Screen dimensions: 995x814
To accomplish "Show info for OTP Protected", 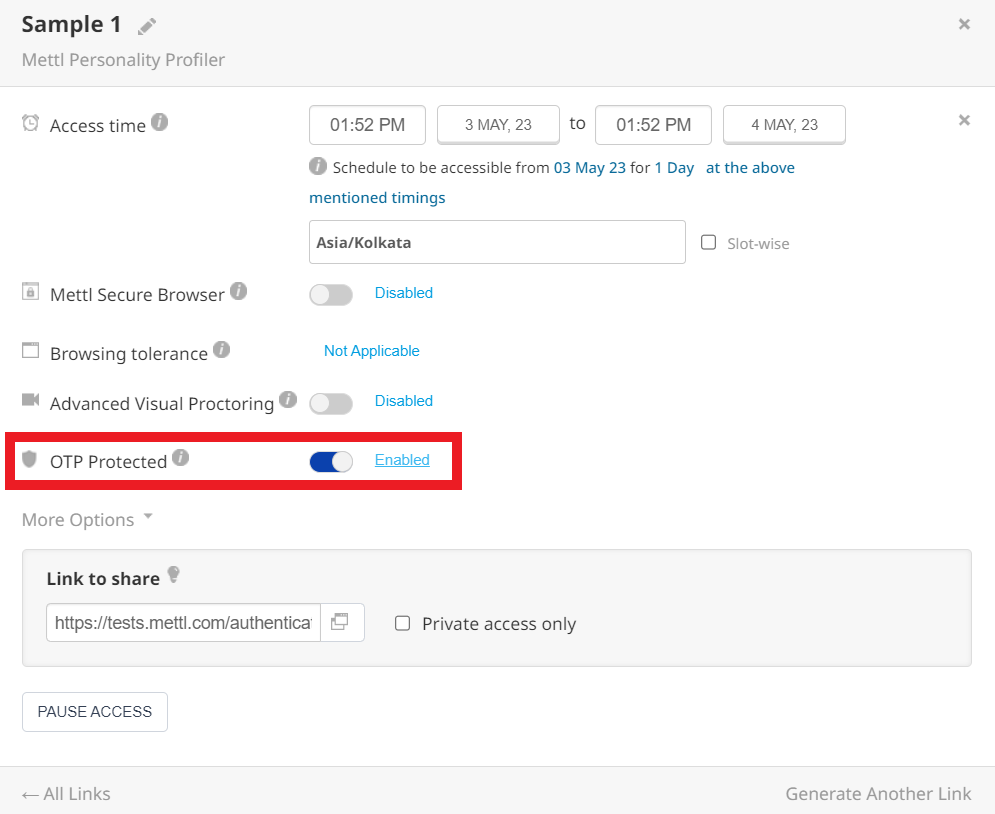I will point(180,457).
